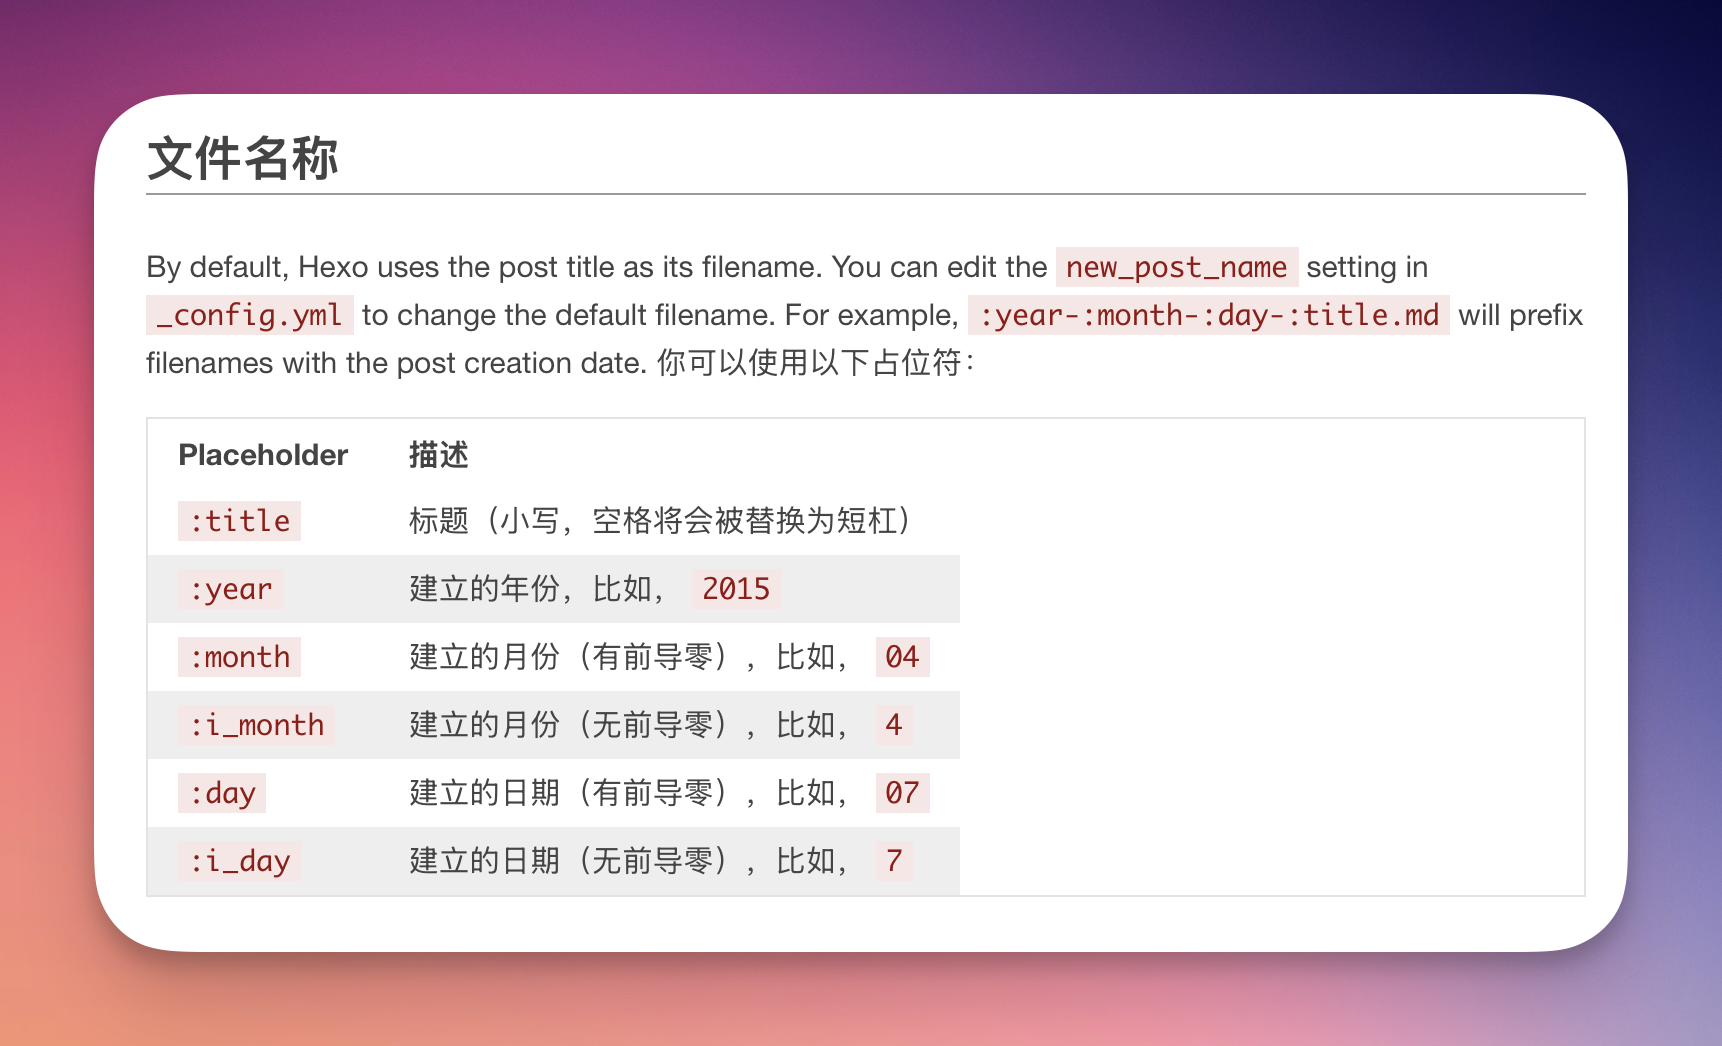Image resolution: width=1722 pixels, height=1046 pixels.
Task: Click the :day placeholder cell
Action: 222,793
